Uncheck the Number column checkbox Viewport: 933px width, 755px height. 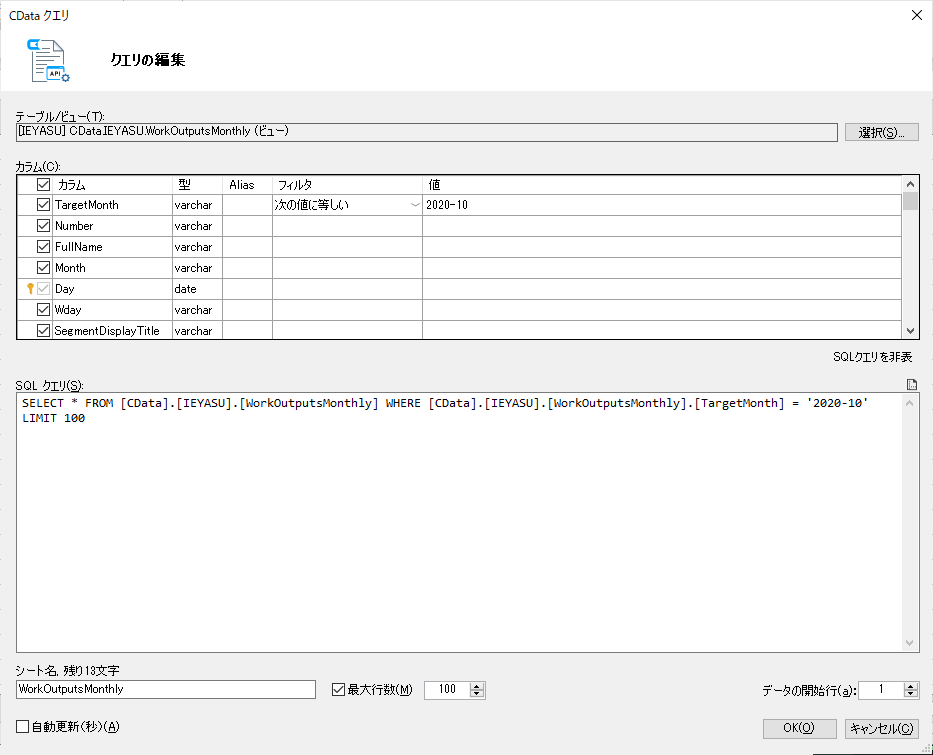click(x=43, y=225)
